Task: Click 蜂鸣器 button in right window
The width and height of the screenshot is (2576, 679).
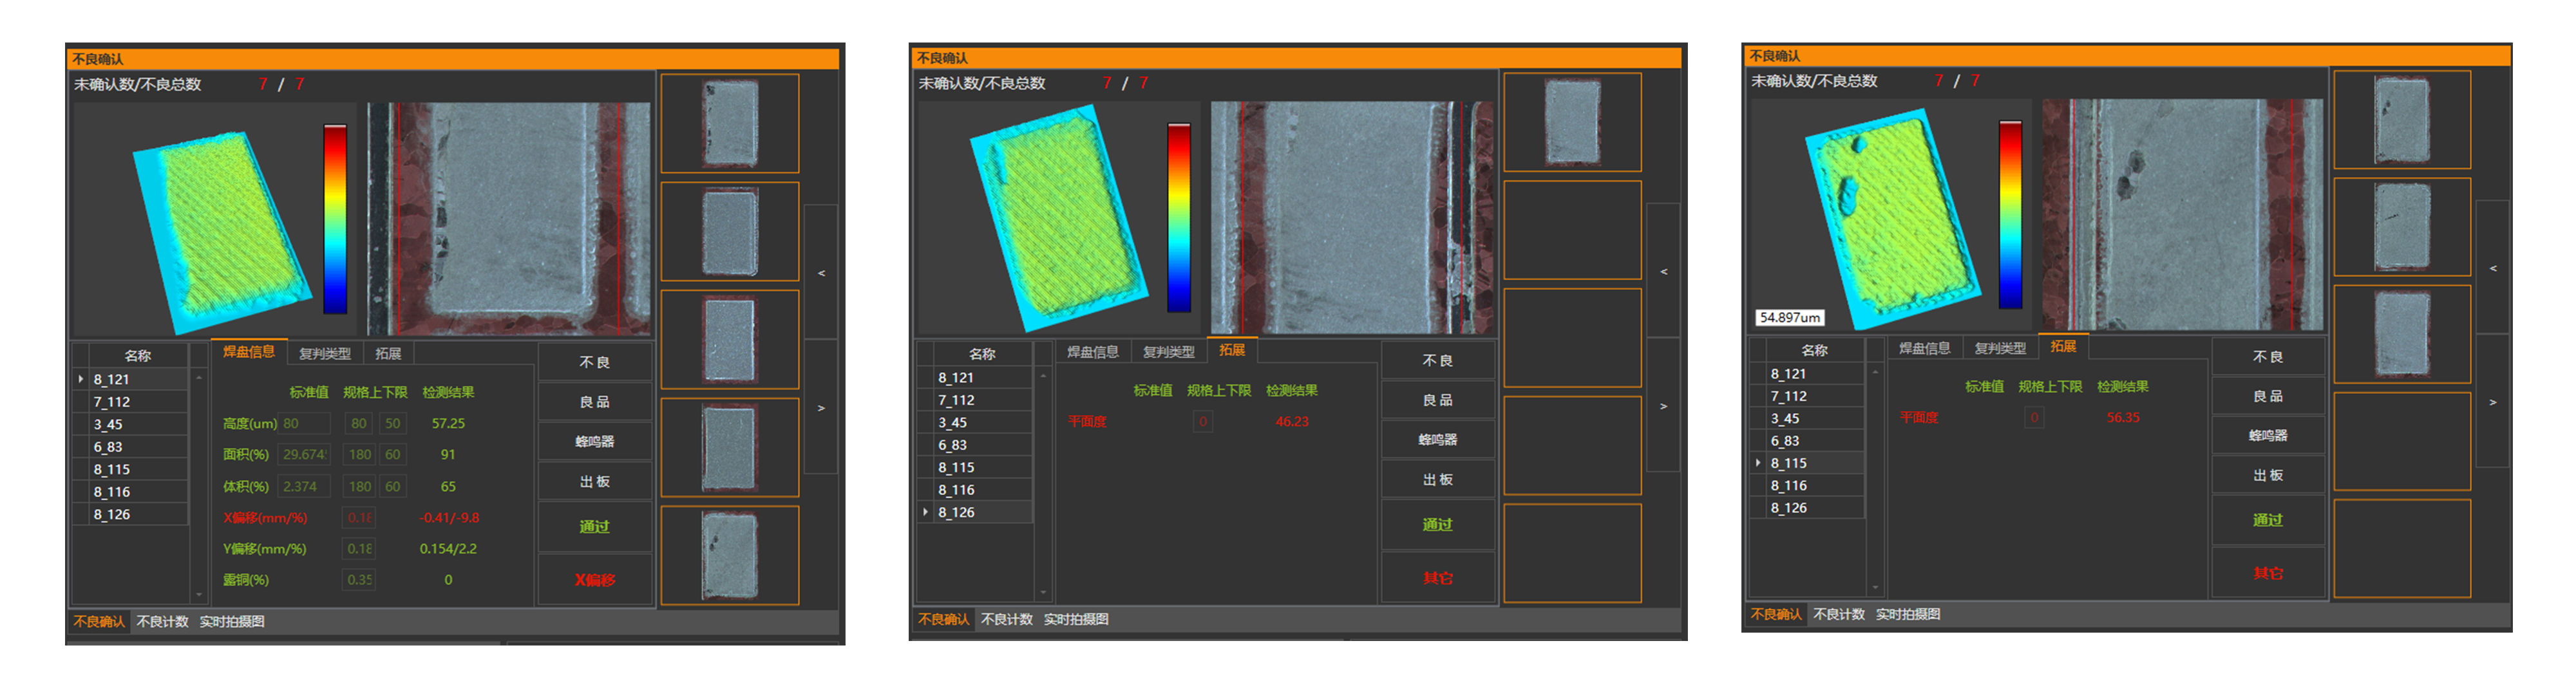Action: [x=2268, y=436]
